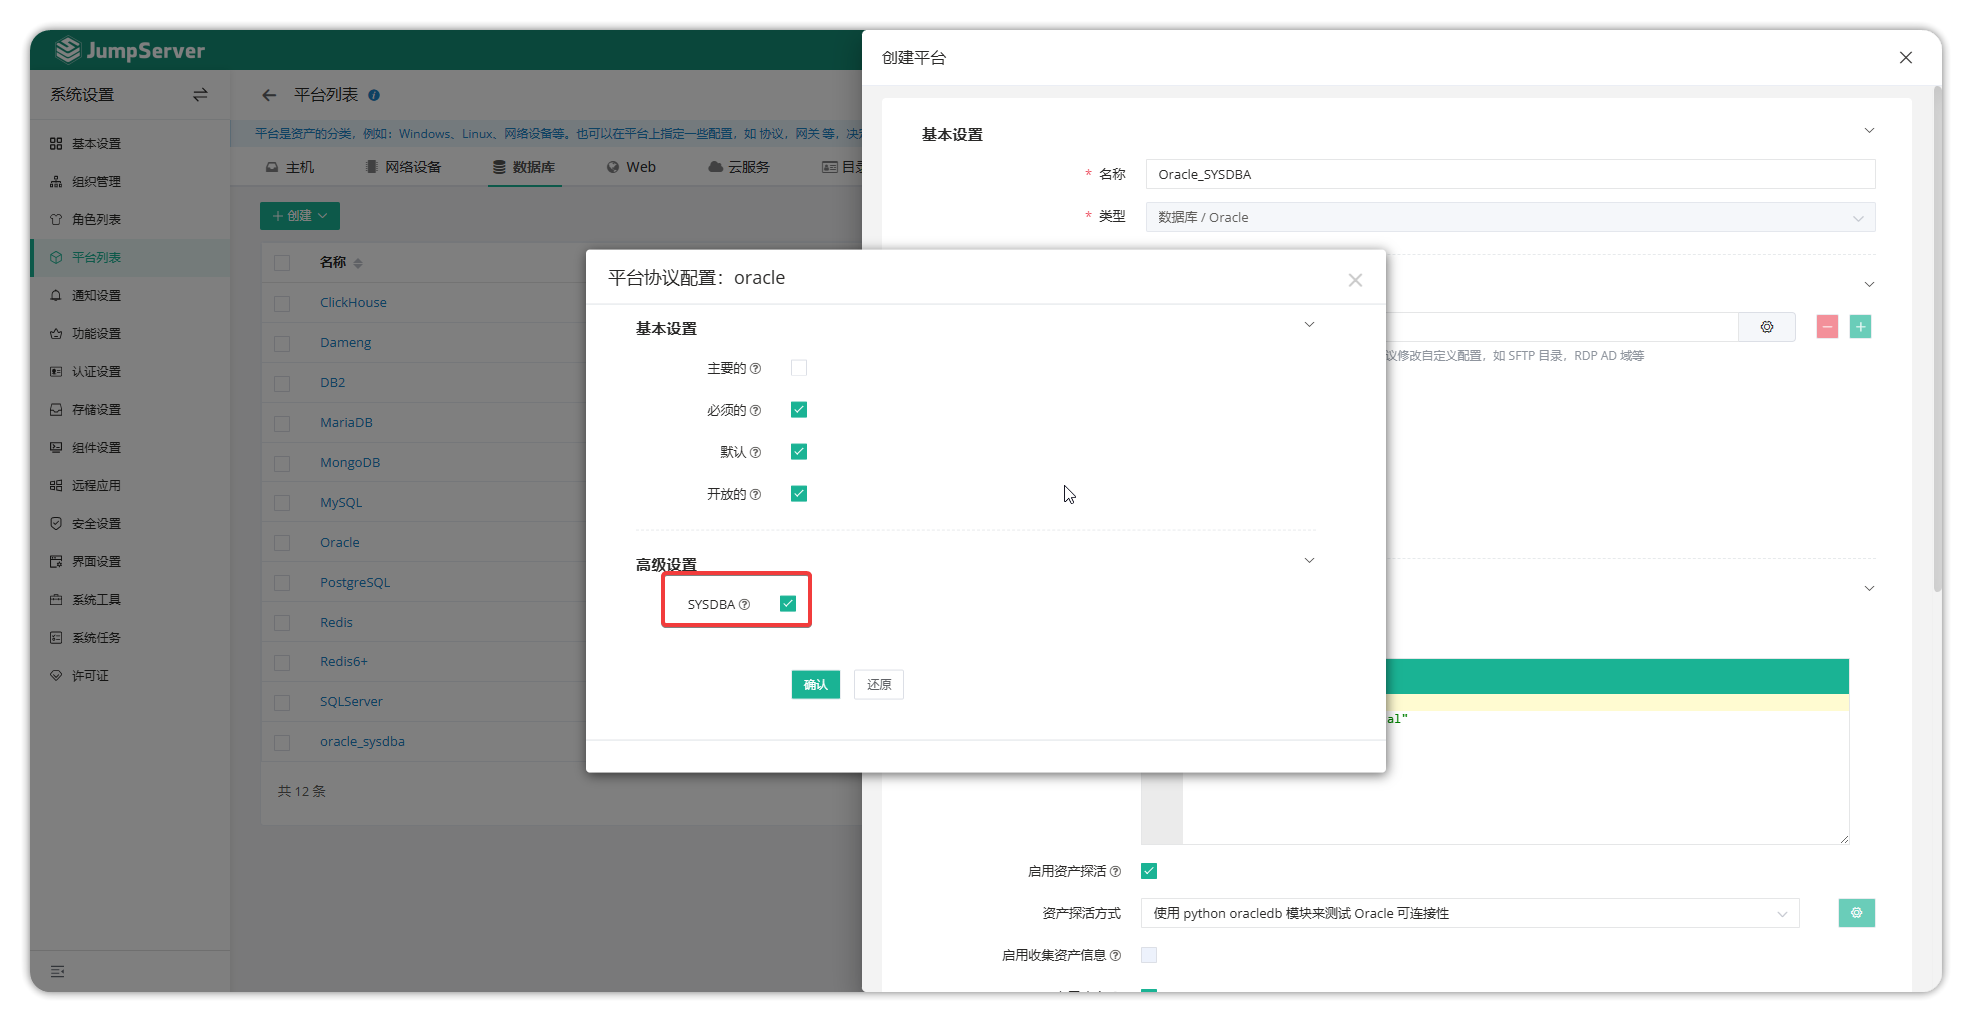The width and height of the screenshot is (1972, 1012).
Task: Open the 类型 dropdown showing 数据库 / Oracle
Action: pos(1509,217)
